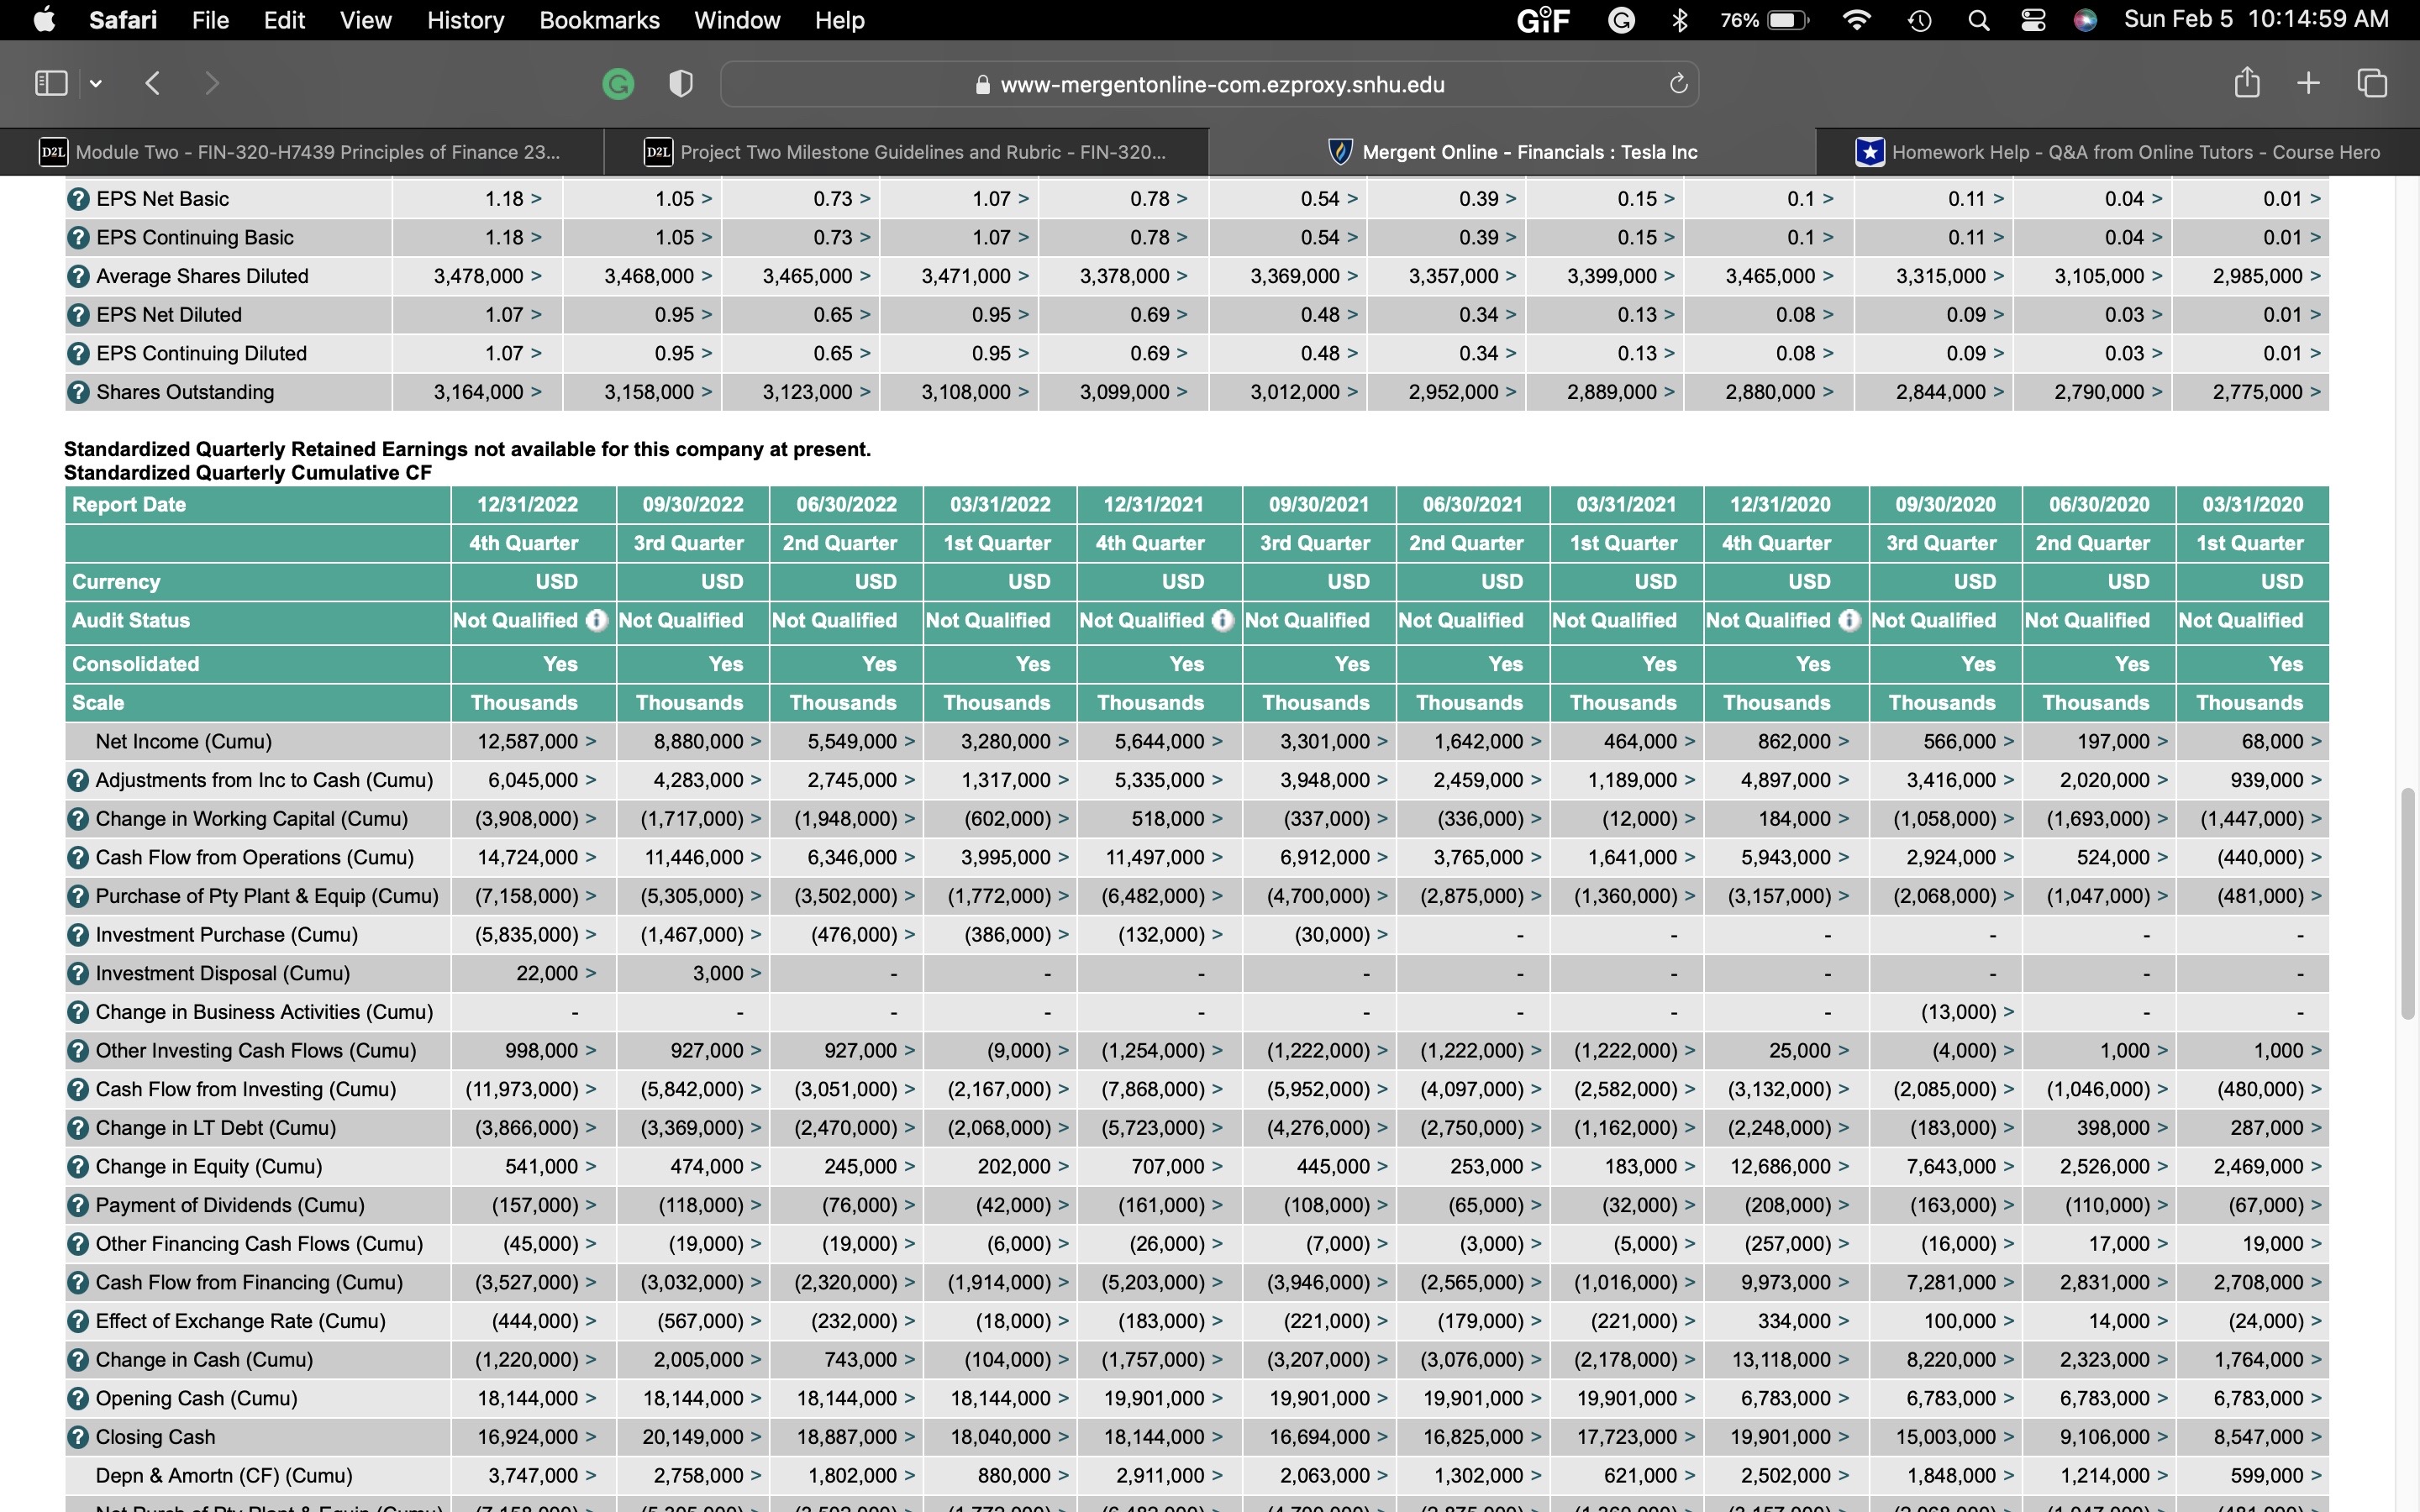Open a new tab with plus icon

[2308, 83]
